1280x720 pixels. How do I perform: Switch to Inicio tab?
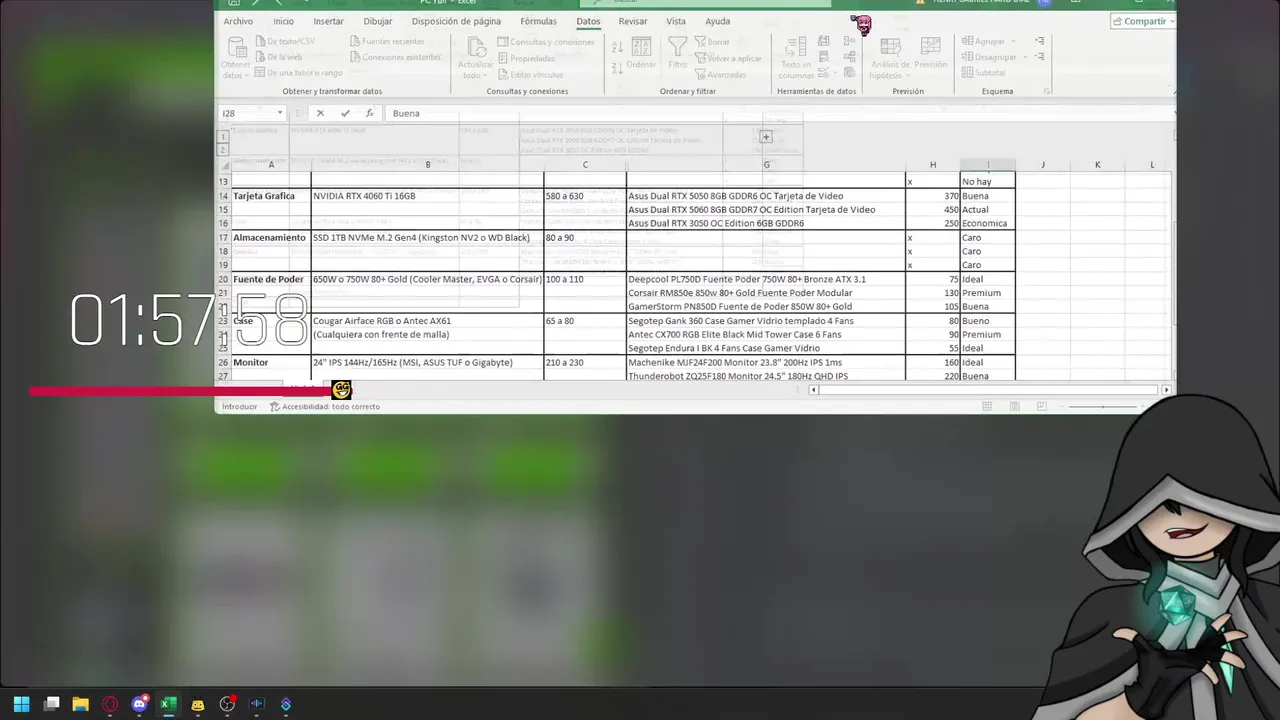click(284, 21)
